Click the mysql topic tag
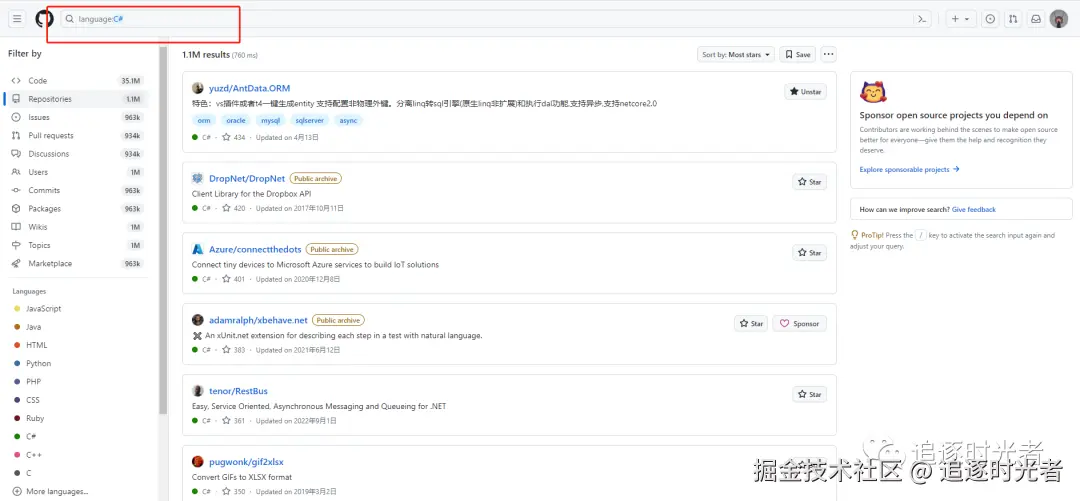This screenshot has height=501, width=1080. click(x=270, y=121)
